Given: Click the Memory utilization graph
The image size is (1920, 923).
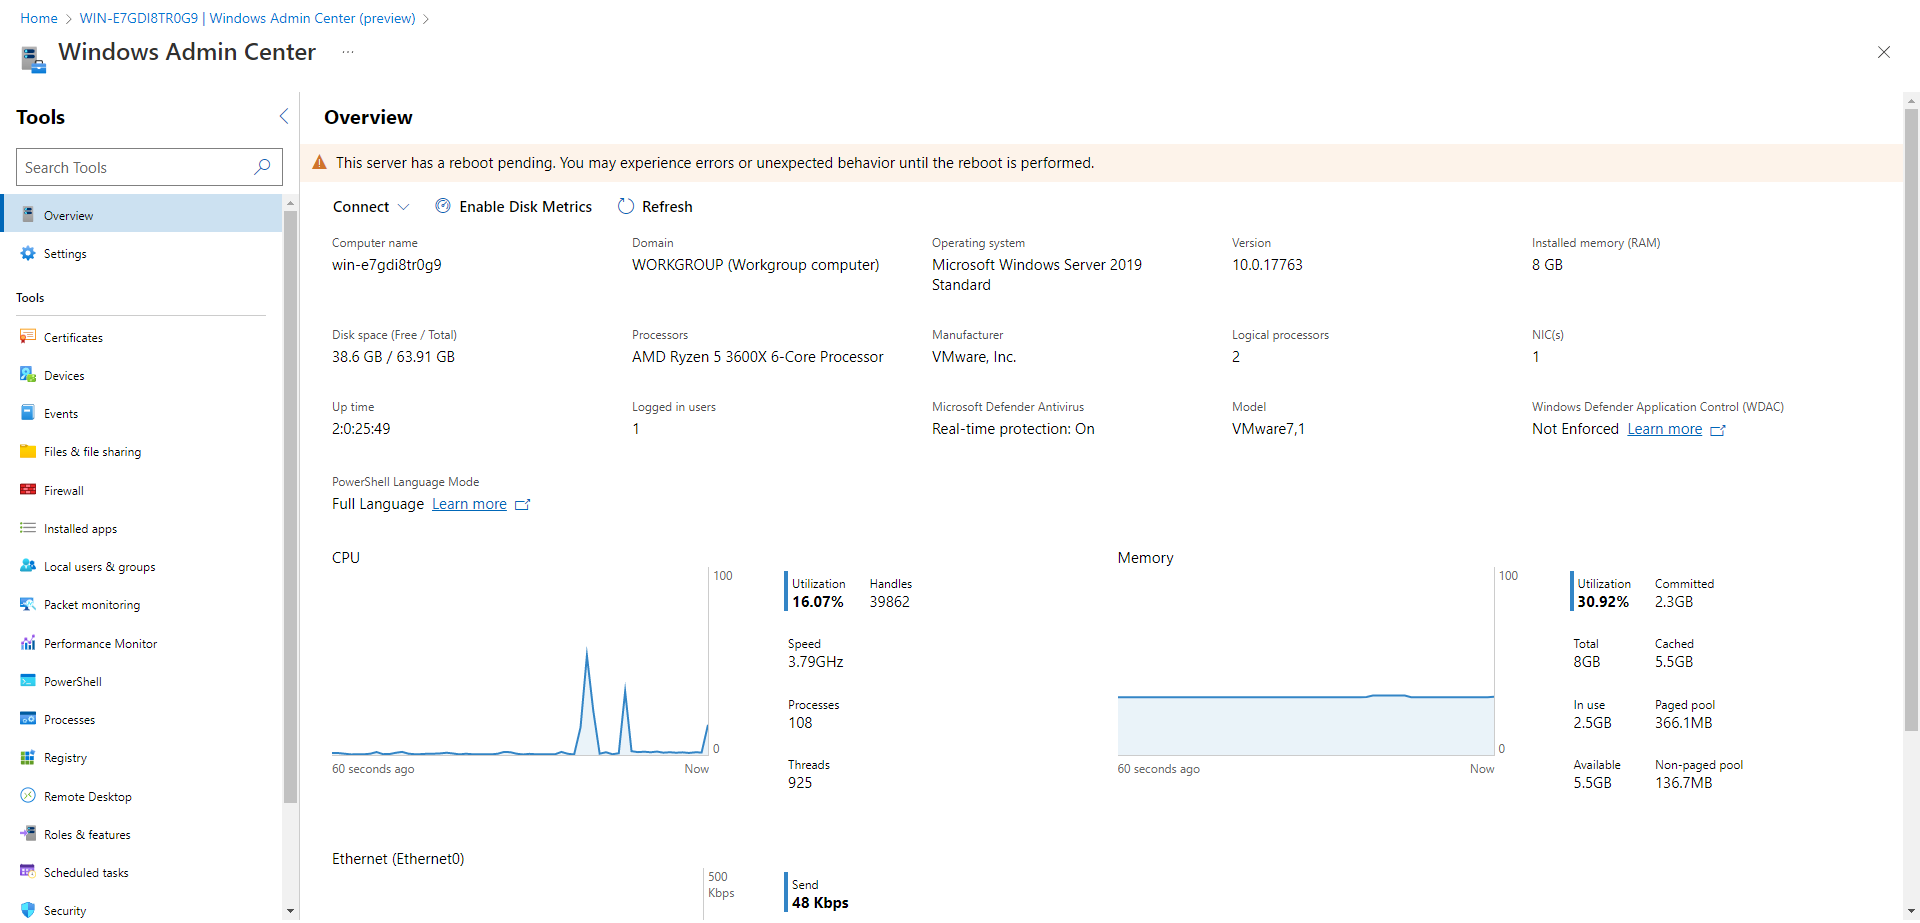Looking at the screenshot, I should [1305, 662].
